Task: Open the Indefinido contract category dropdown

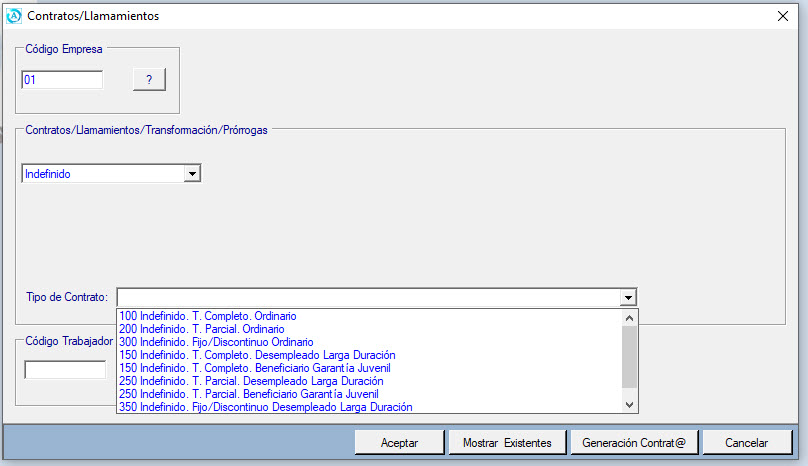Action: [x=192, y=174]
